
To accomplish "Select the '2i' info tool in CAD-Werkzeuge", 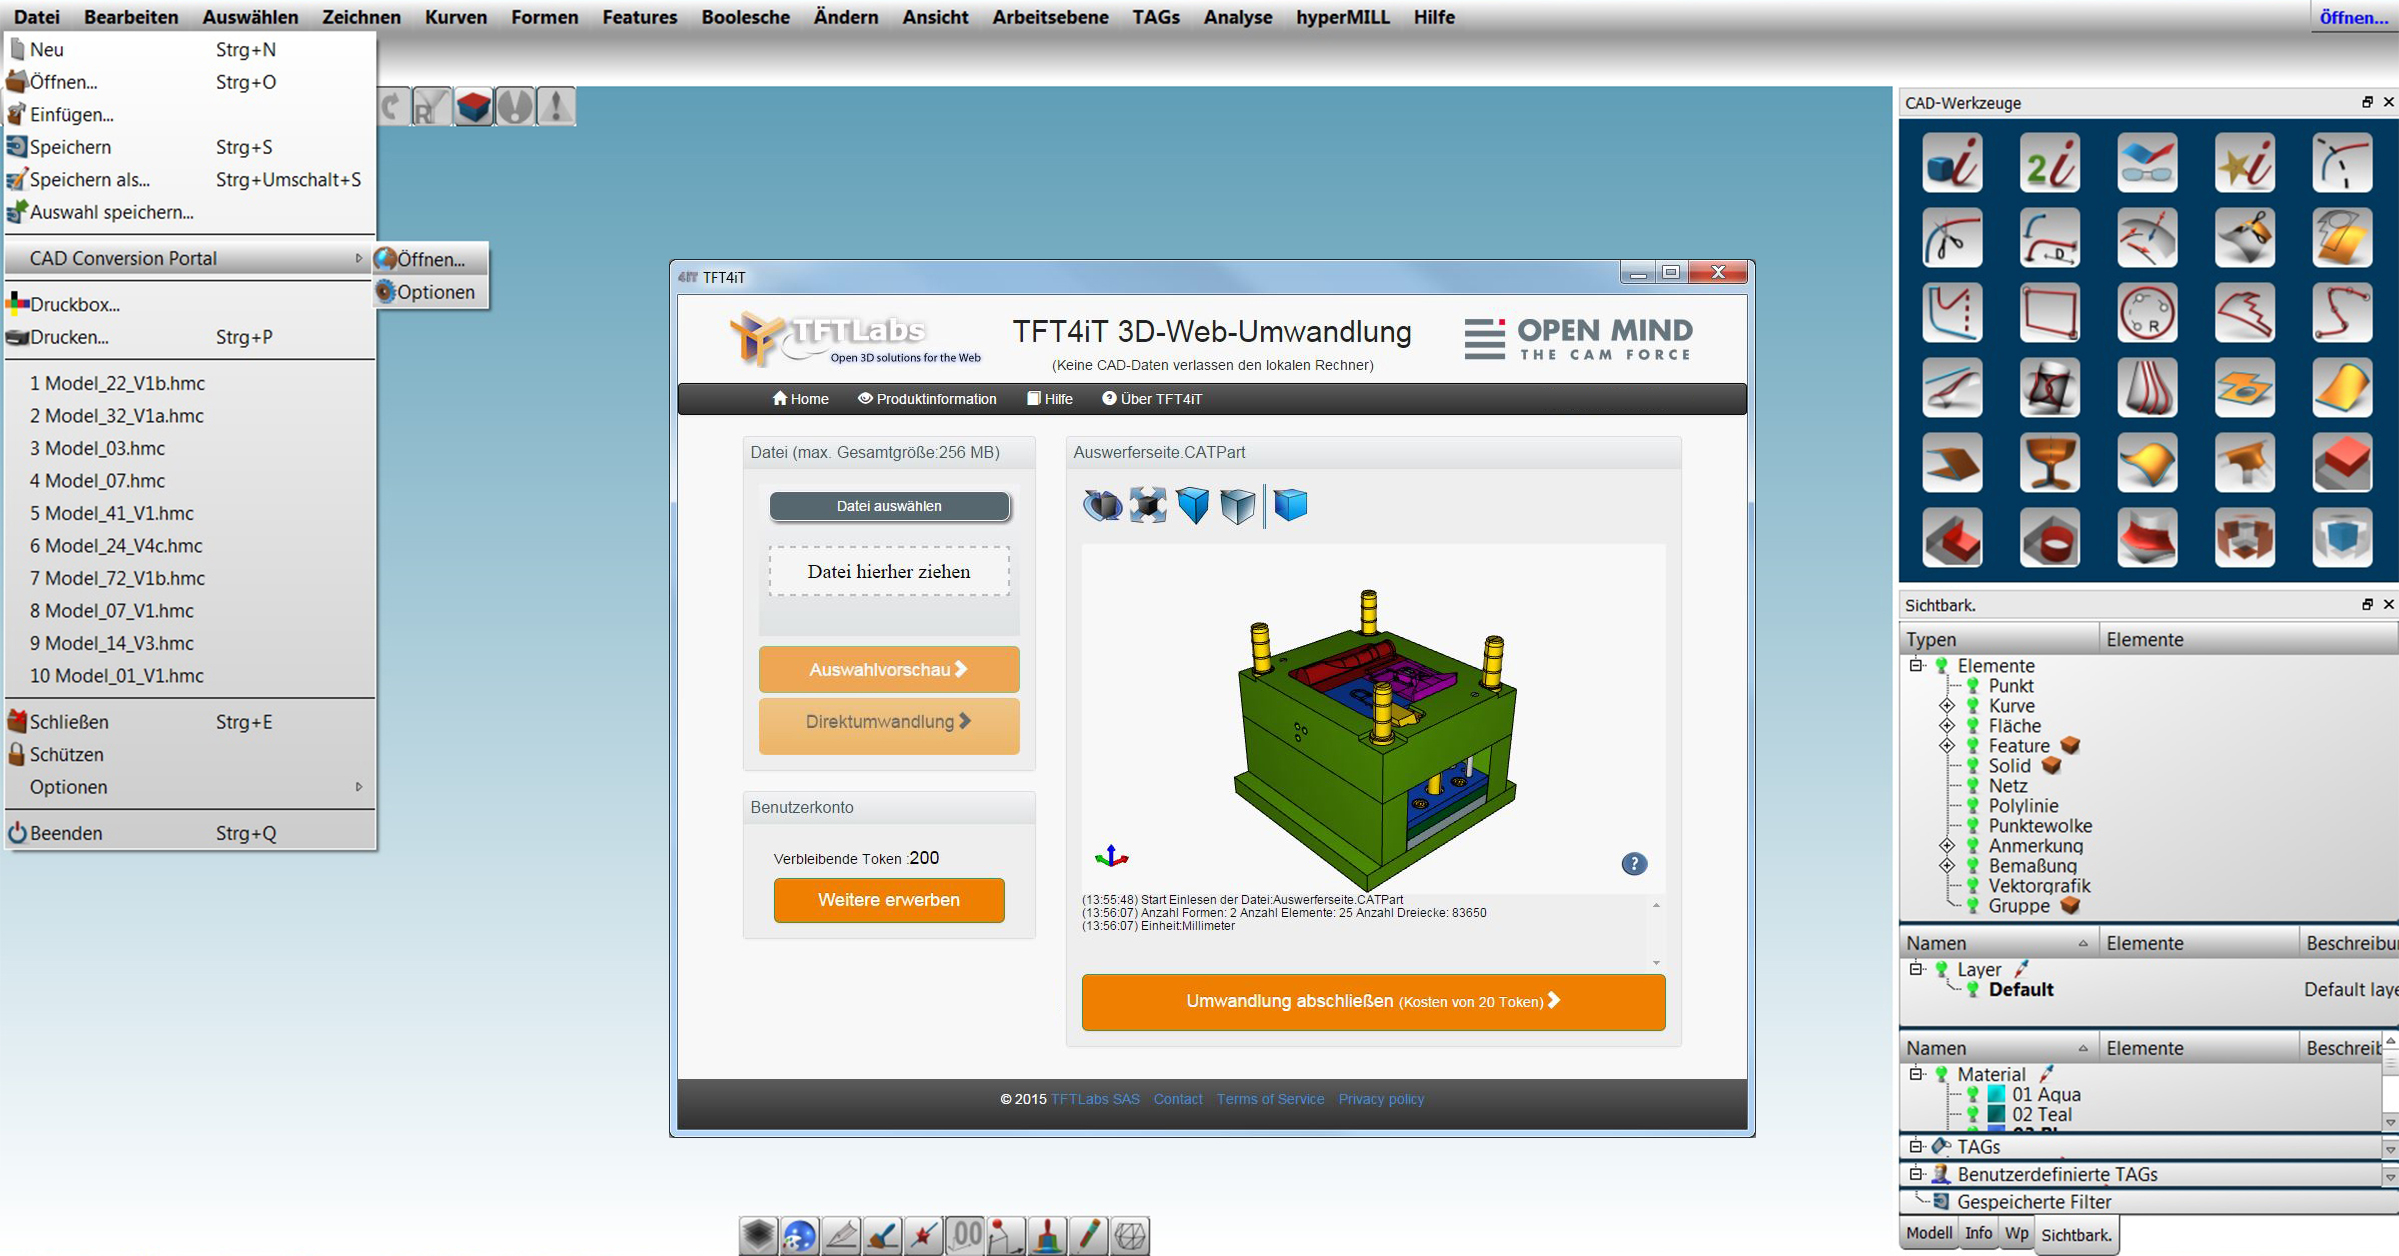I will tap(2048, 163).
